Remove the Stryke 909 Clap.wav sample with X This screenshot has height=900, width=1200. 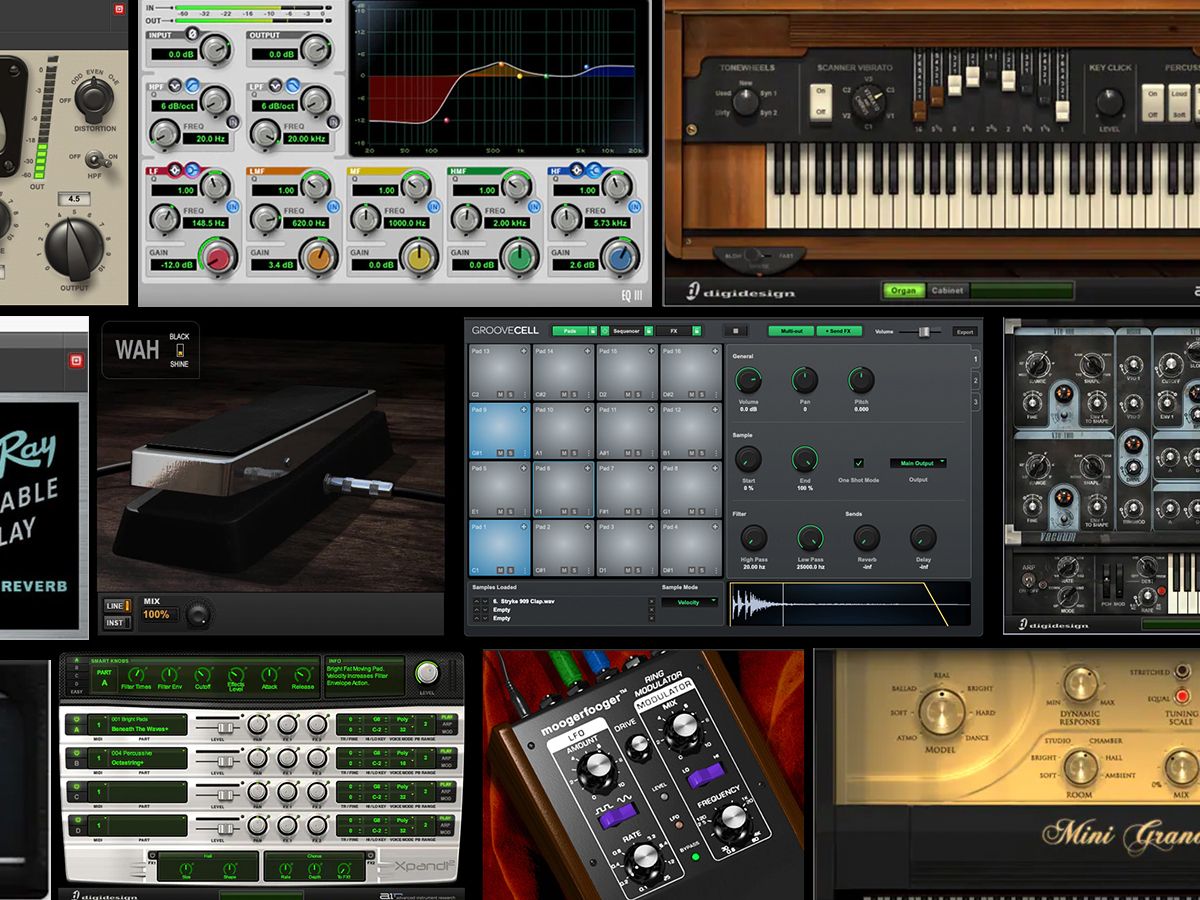pyautogui.click(x=652, y=601)
